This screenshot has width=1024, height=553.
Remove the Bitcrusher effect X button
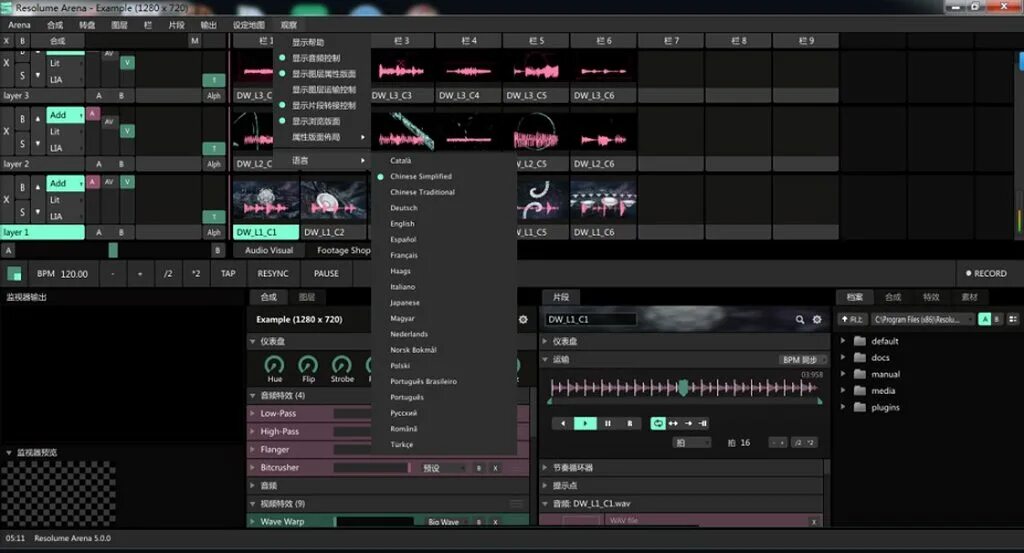click(x=496, y=468)
